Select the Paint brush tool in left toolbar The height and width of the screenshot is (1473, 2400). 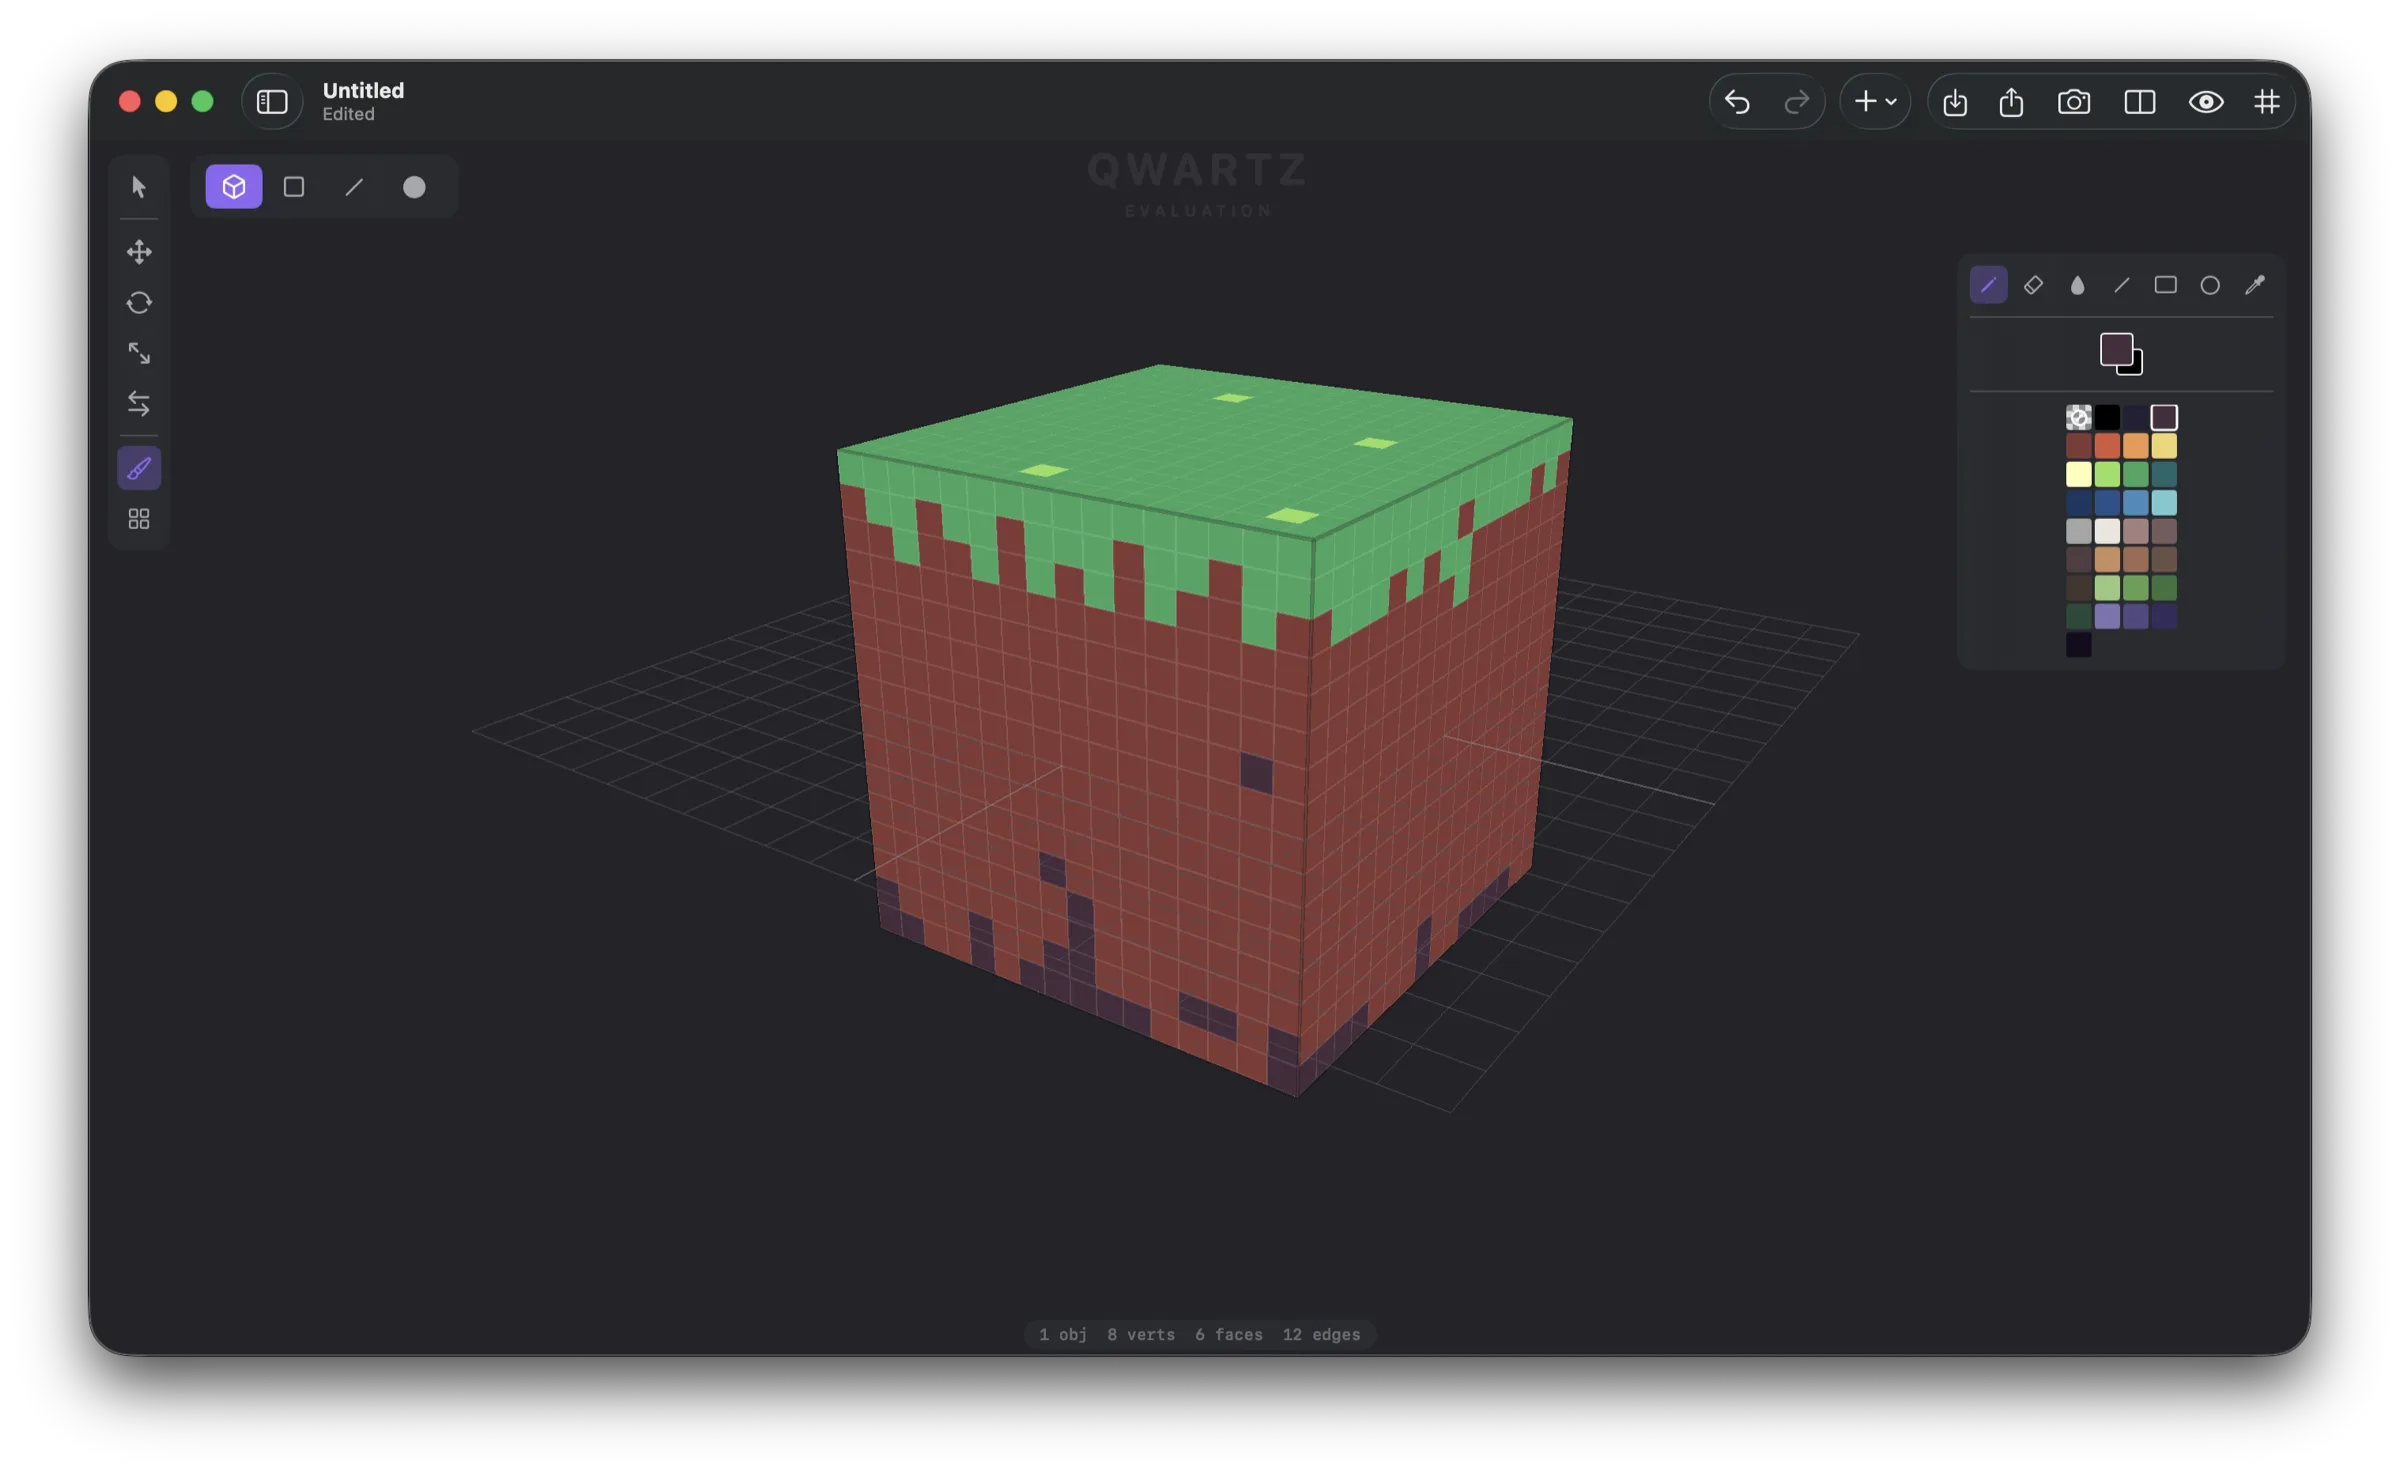point(139,468)
